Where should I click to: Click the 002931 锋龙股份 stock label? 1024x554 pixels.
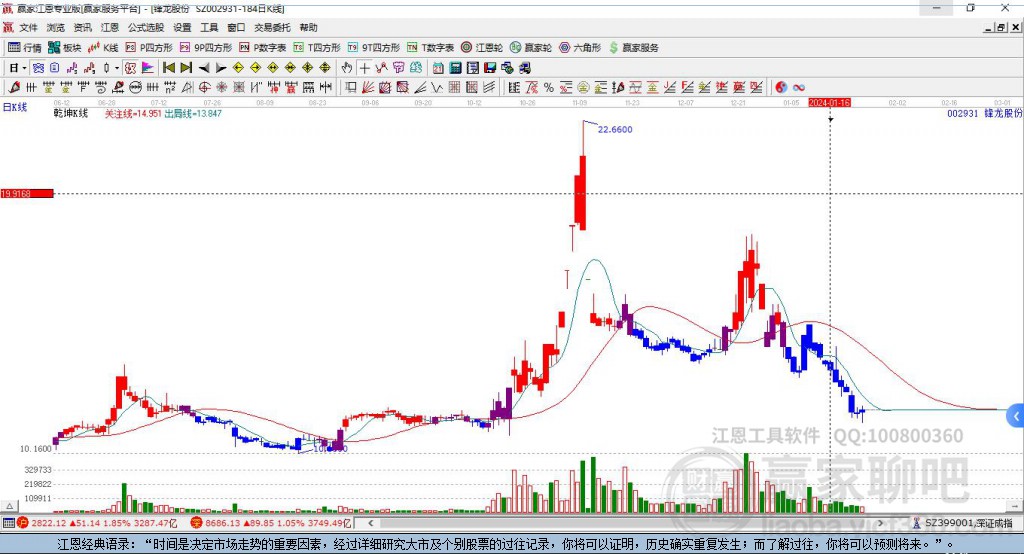point(984,113)
